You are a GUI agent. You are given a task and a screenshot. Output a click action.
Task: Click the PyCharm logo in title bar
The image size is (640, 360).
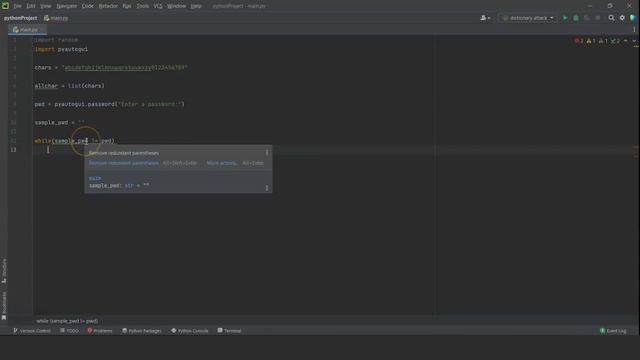point(5,6)
